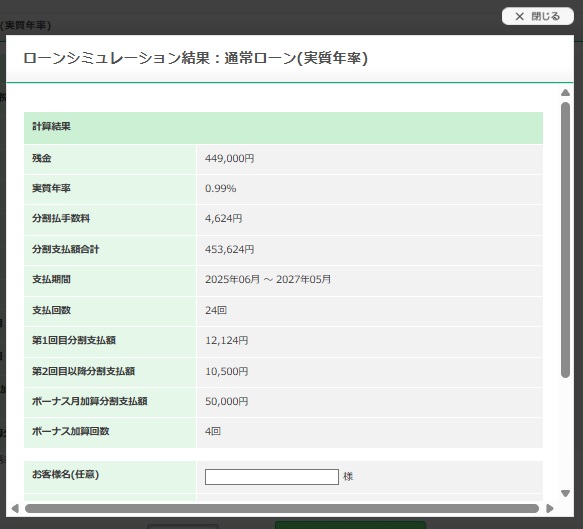Image resolution: width=583 pixels, height=529 pixels.
Task: Click the horizontal scrollbar left arrow
Action: pos(15,508)
